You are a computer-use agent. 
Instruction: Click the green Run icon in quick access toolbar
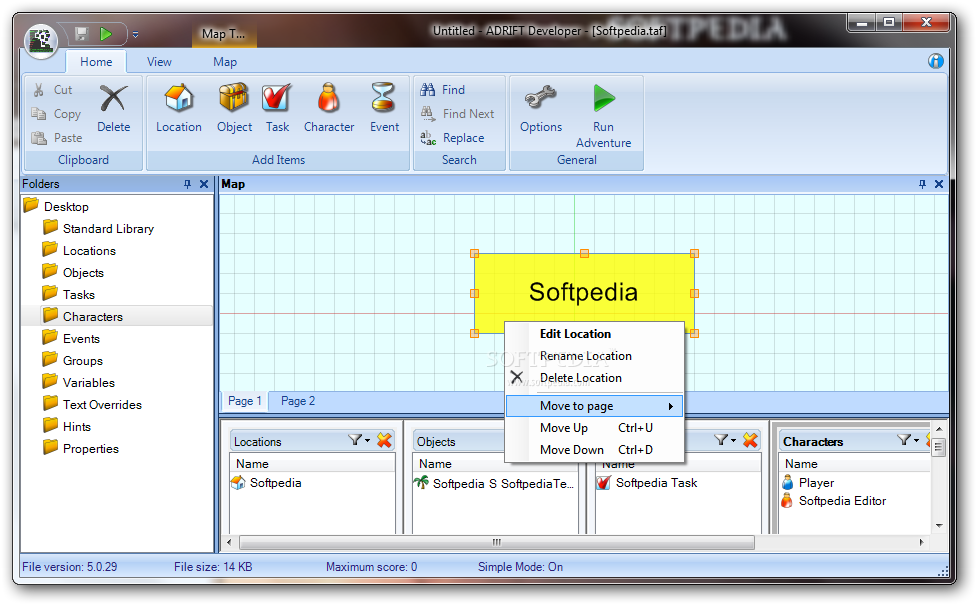pyautogui.click(x=106, y=34)
